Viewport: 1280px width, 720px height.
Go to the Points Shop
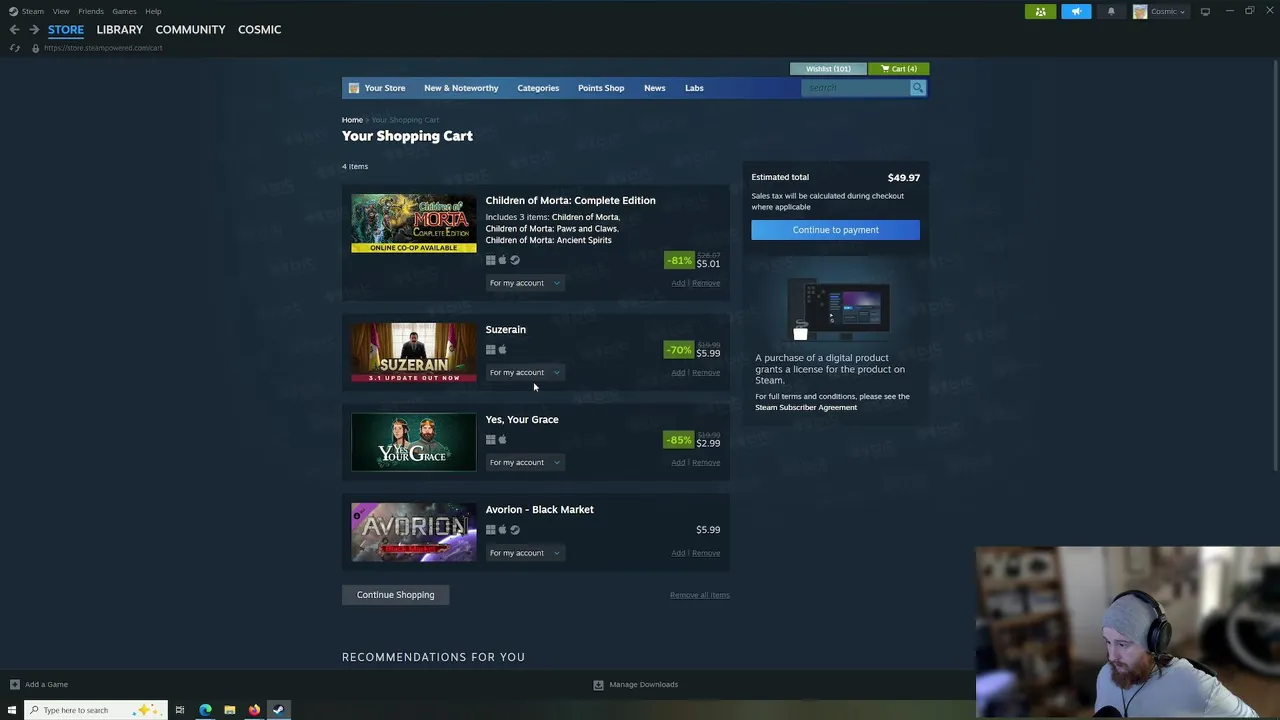tap(601, 88)
